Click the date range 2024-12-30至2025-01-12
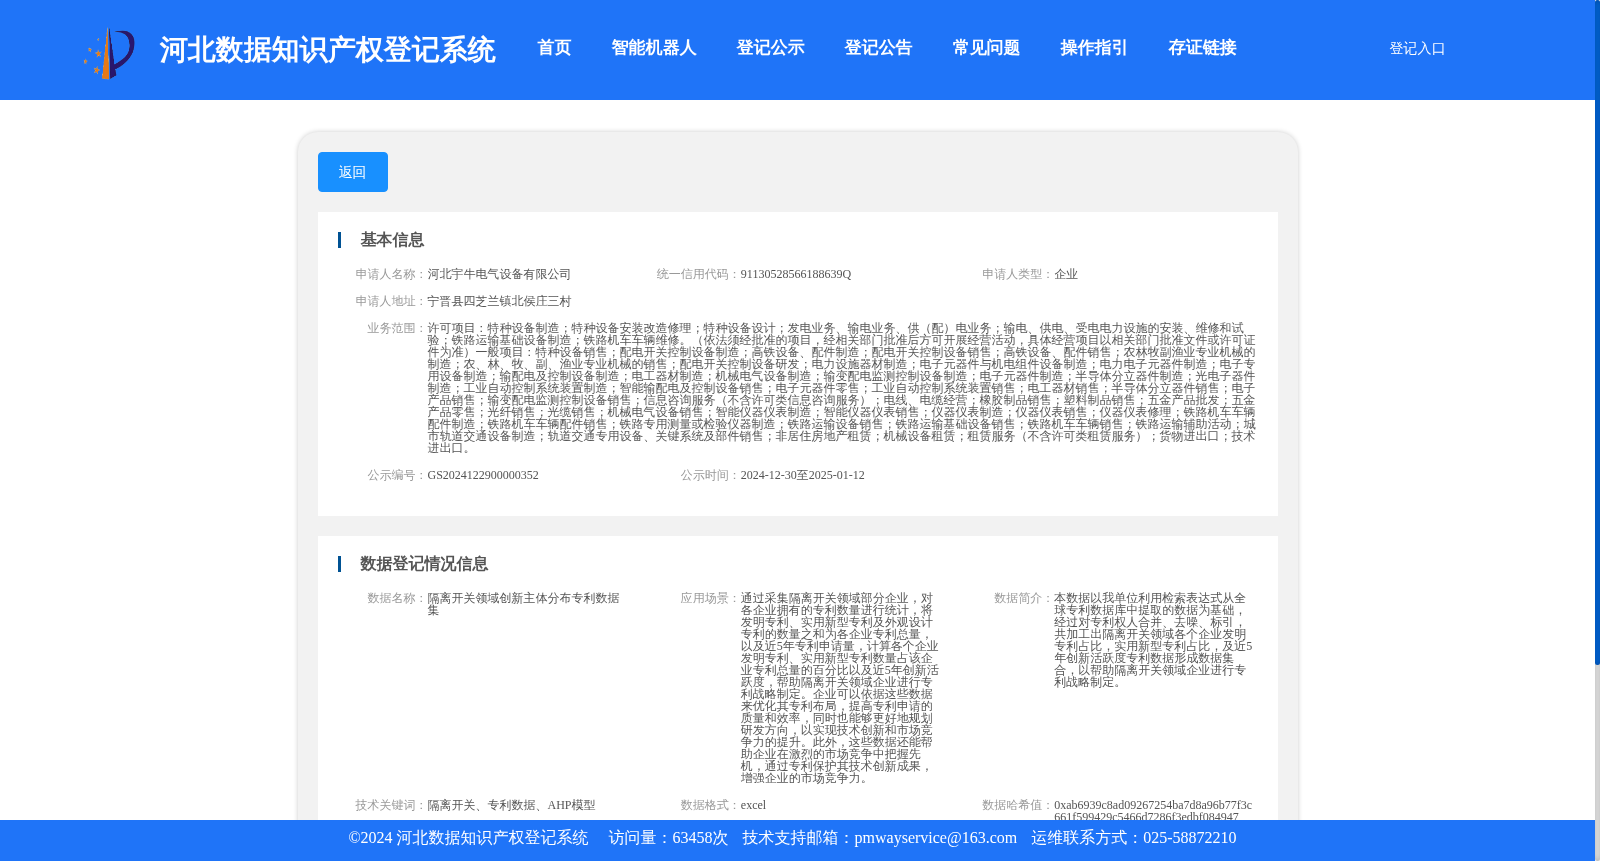The image size is (1600, 861). coord(802,475)
